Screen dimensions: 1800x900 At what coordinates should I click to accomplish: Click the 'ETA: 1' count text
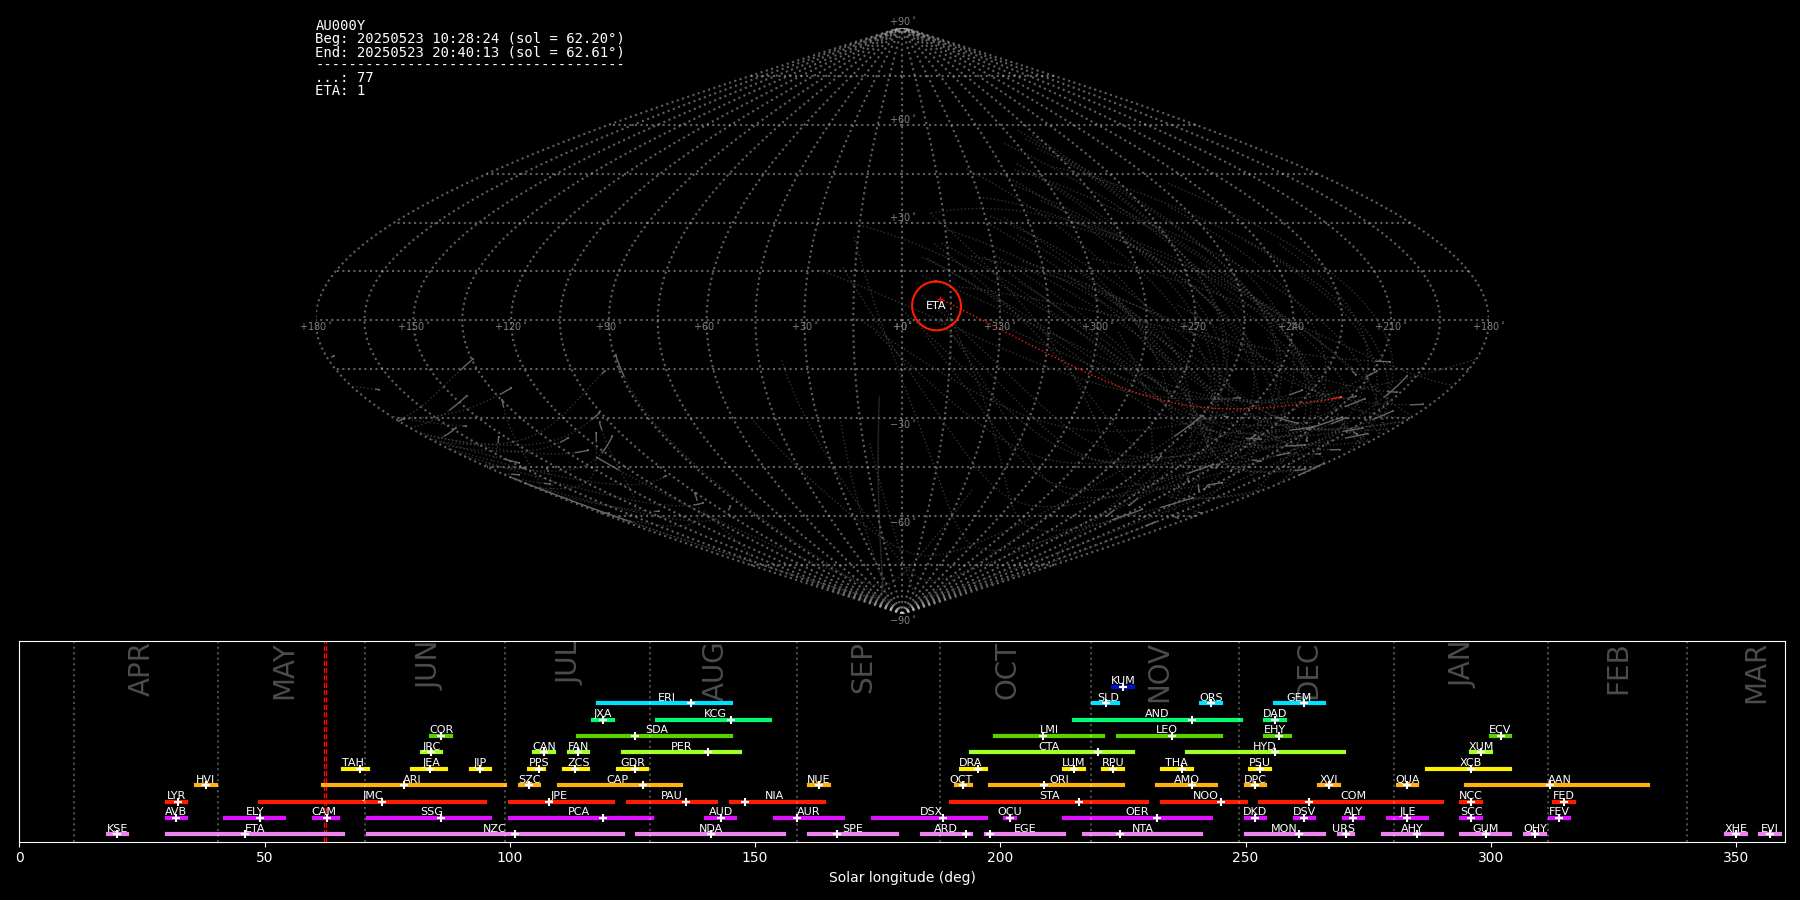coord(340,90)
